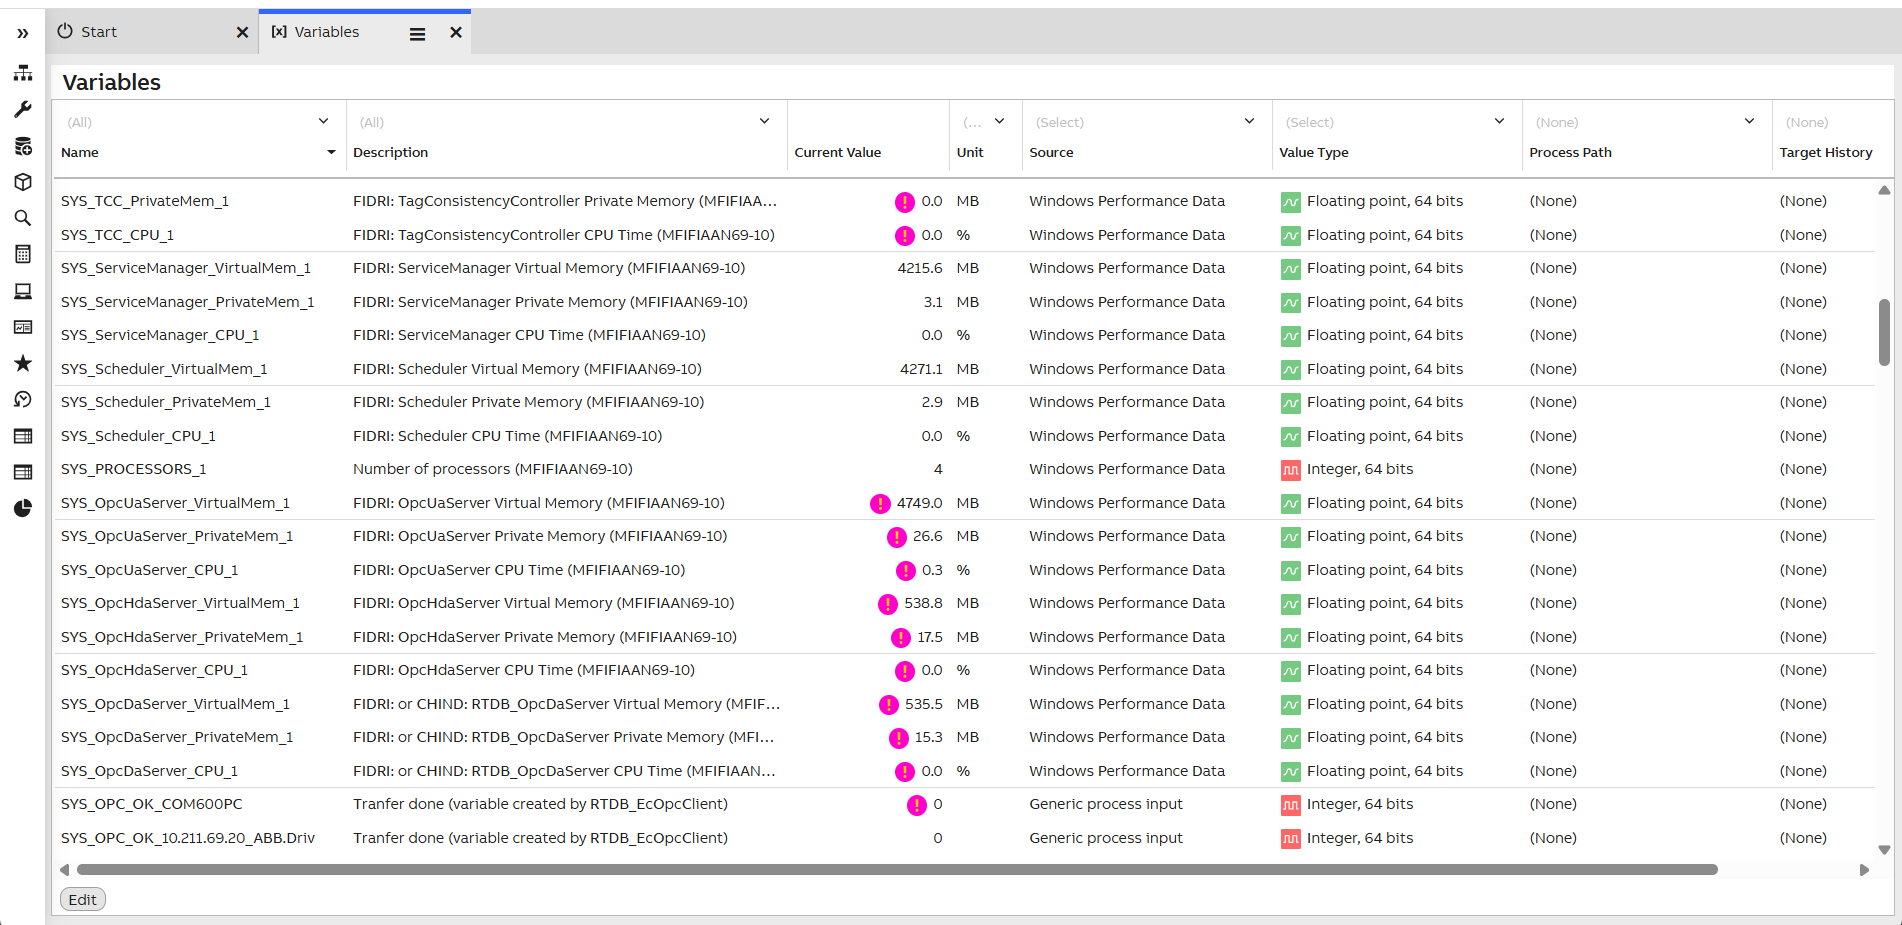The image size is (1902, 925).
Task: Click the horizontal scrollbar at table bottom
Action: point(897,870)
